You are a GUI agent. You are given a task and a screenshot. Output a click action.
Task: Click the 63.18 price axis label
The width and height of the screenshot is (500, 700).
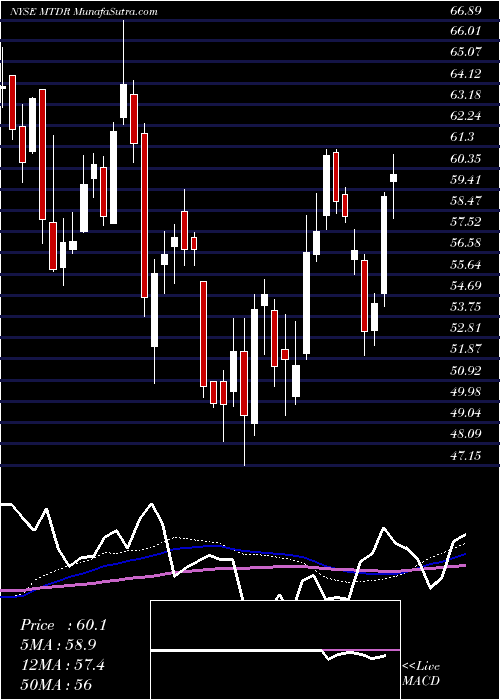(x=466, y=95)
